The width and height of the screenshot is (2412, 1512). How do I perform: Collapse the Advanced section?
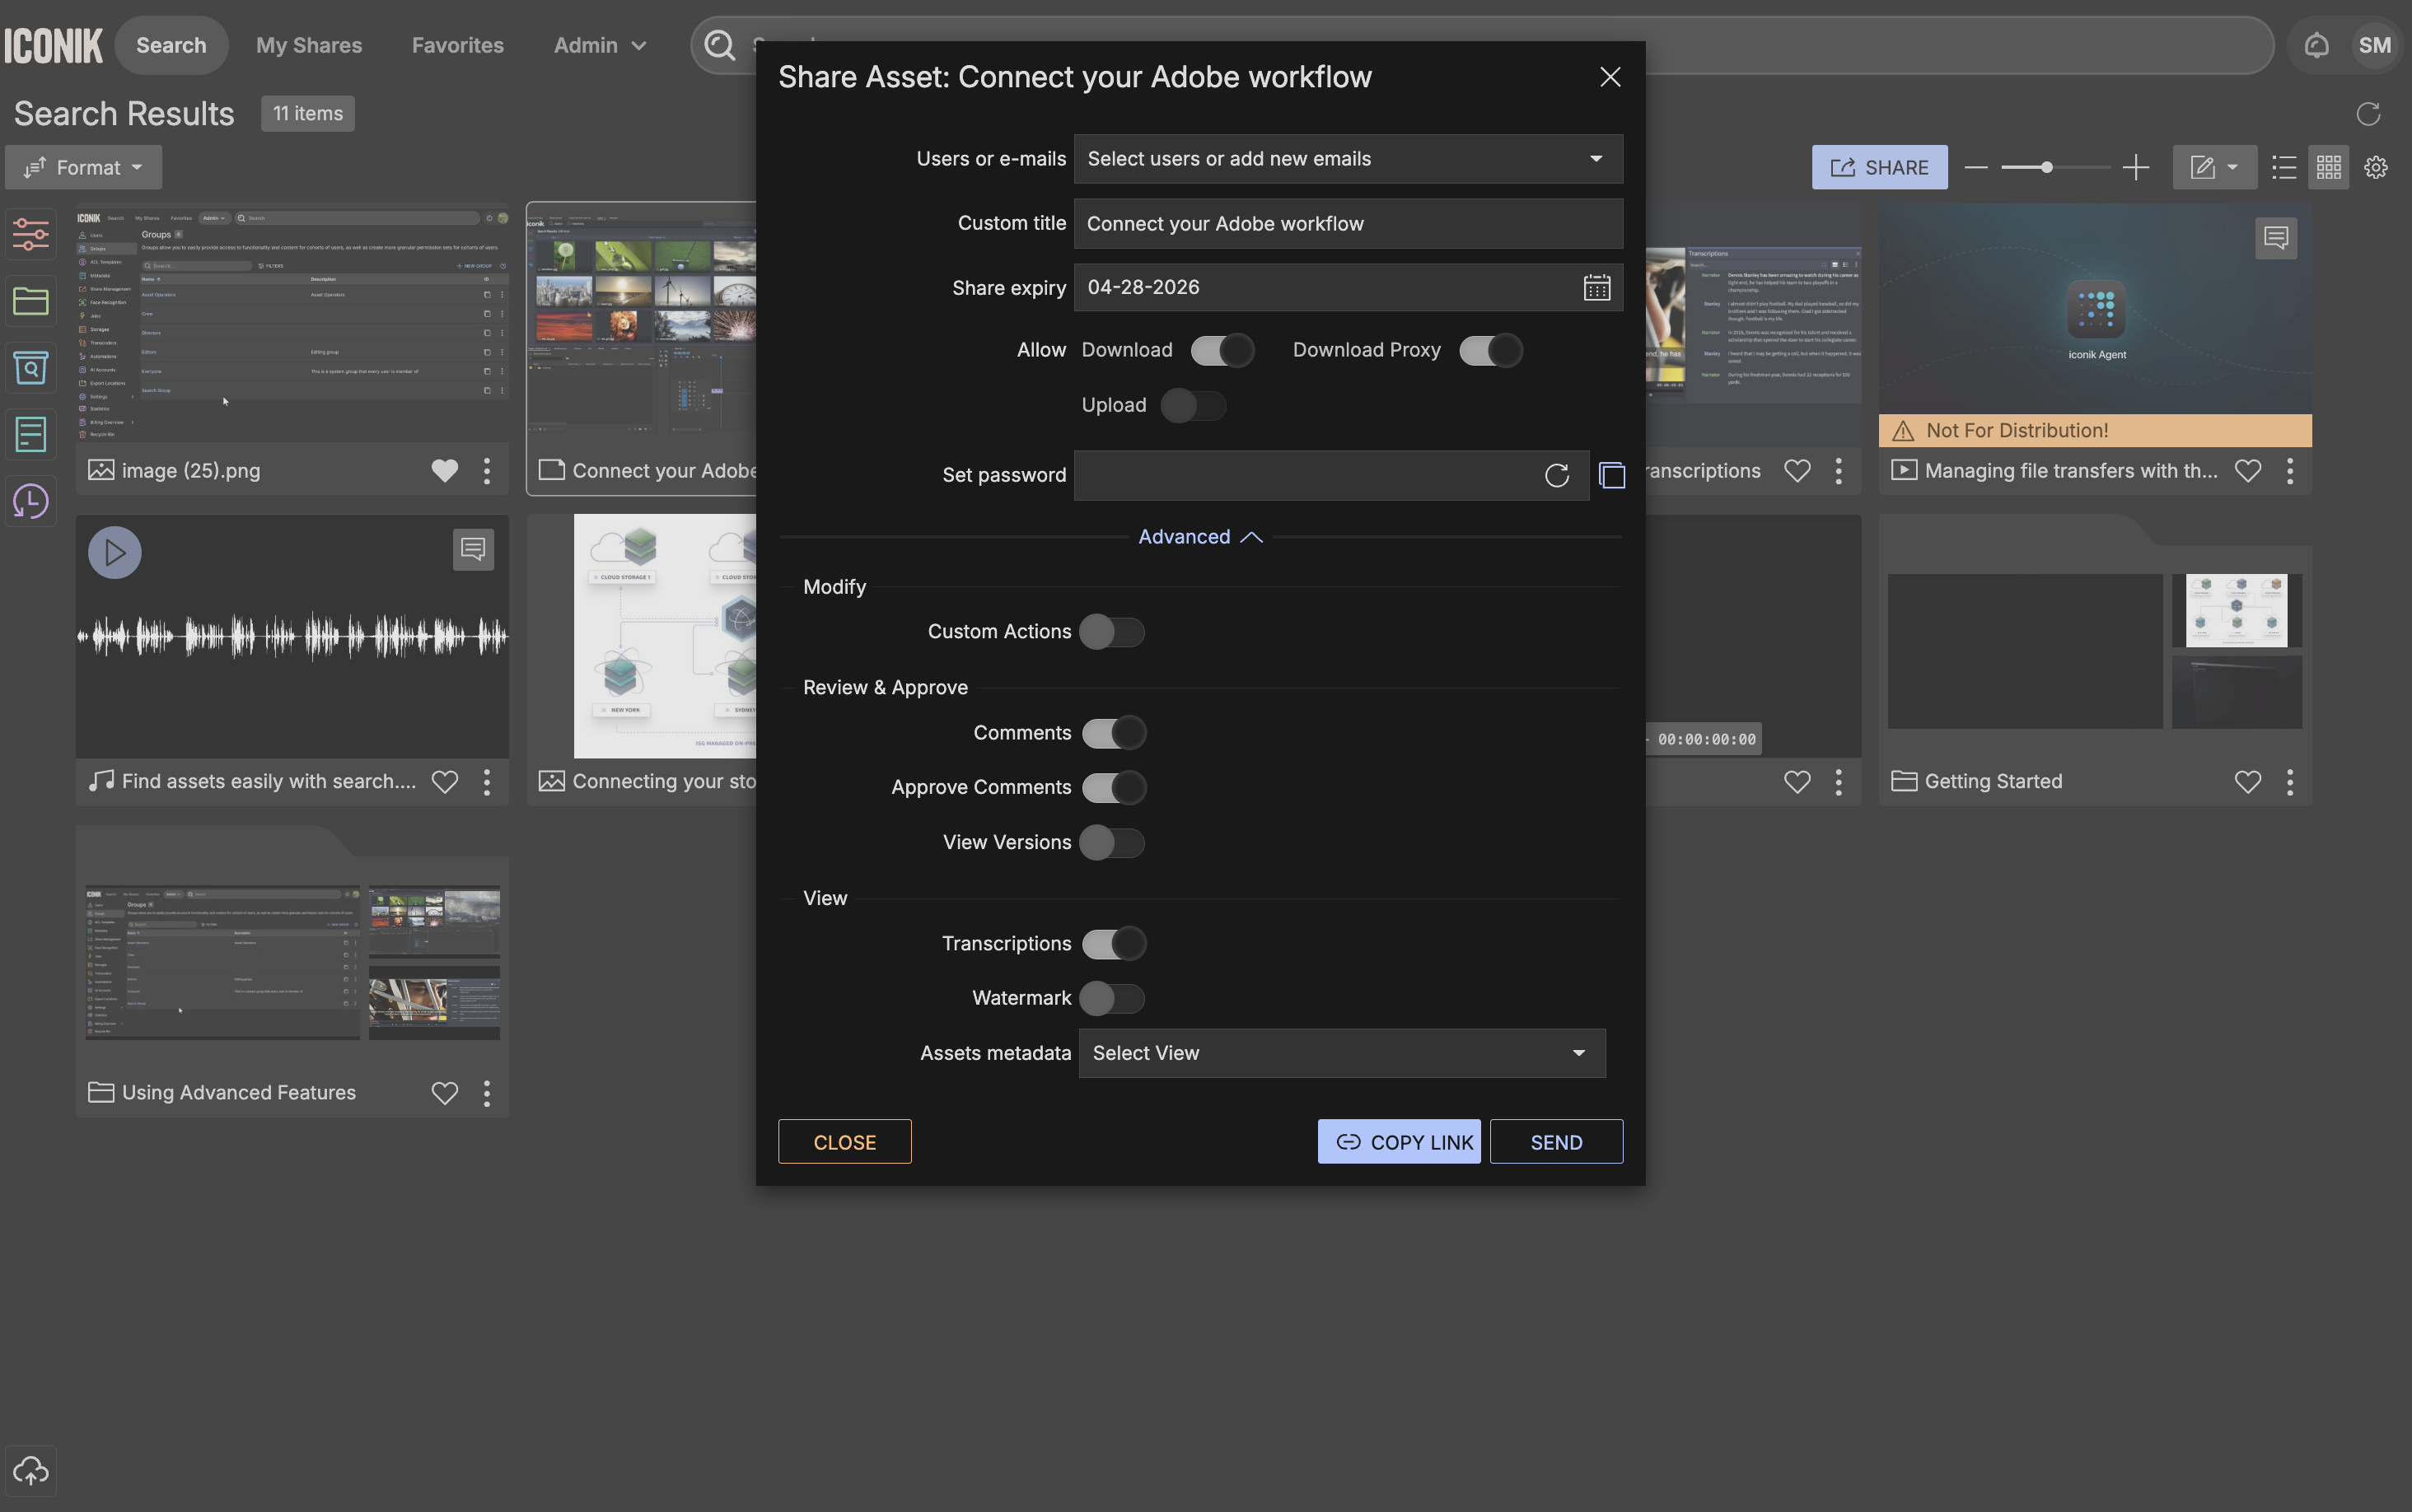1200,537
